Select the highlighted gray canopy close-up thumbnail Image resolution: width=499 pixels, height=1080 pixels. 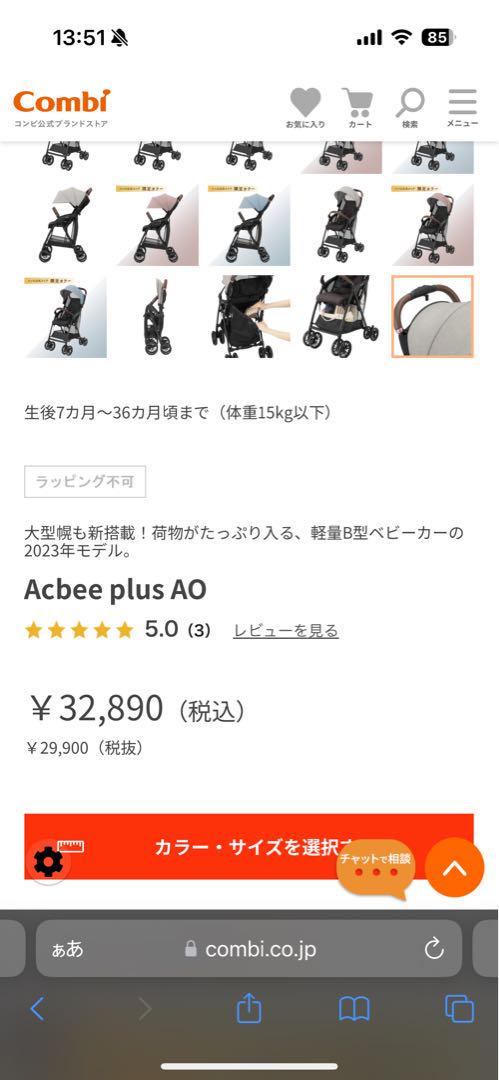(433, 317)
